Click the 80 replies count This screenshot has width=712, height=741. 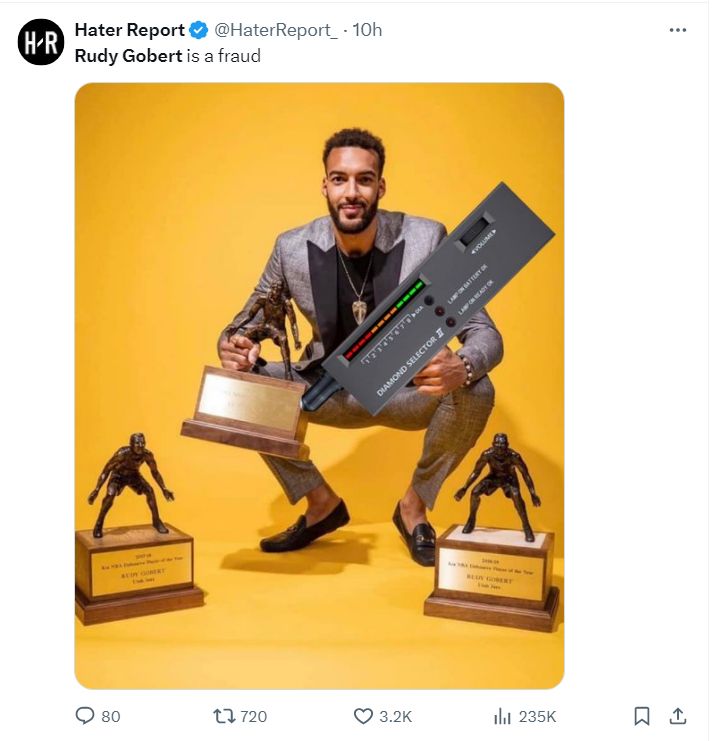(x=111, y=716)
